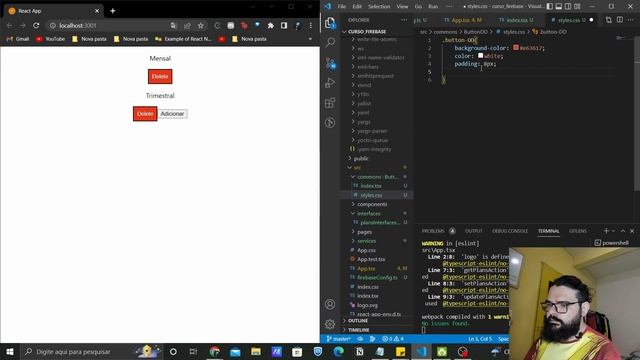
Task: Open the Explorer view in the activity bar
Action: click(x=330, y=23)
